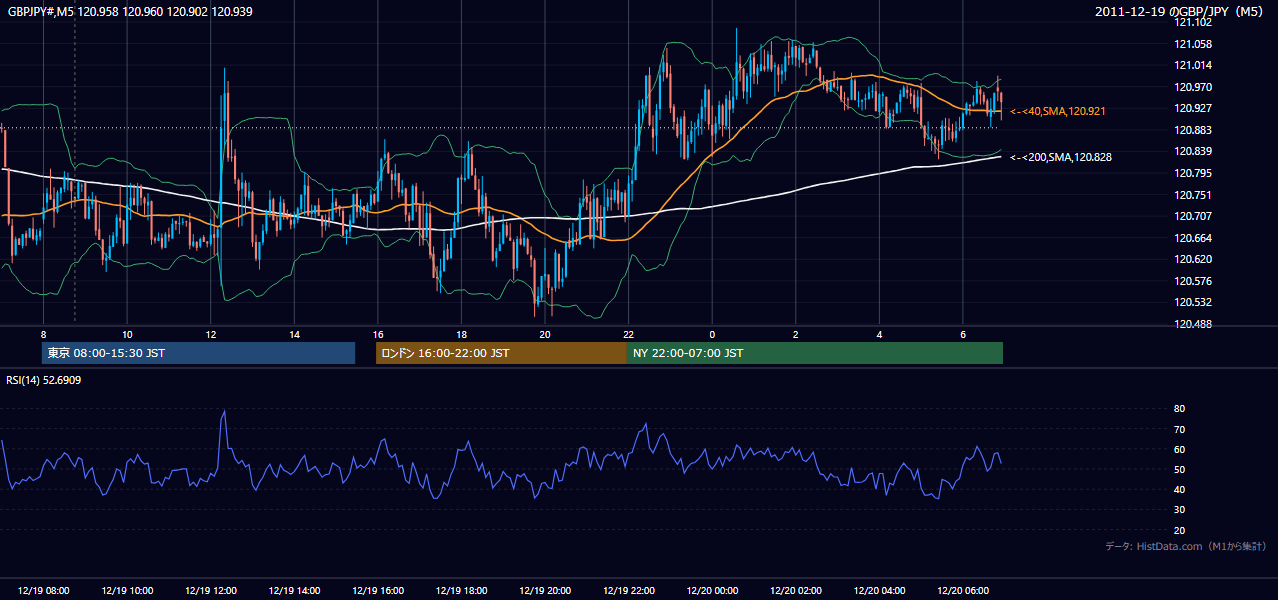Viewport: 1278px width, 600px height.
Task: Click bottom date label 12/19 08:00
Action: click(x=44, y=591)
